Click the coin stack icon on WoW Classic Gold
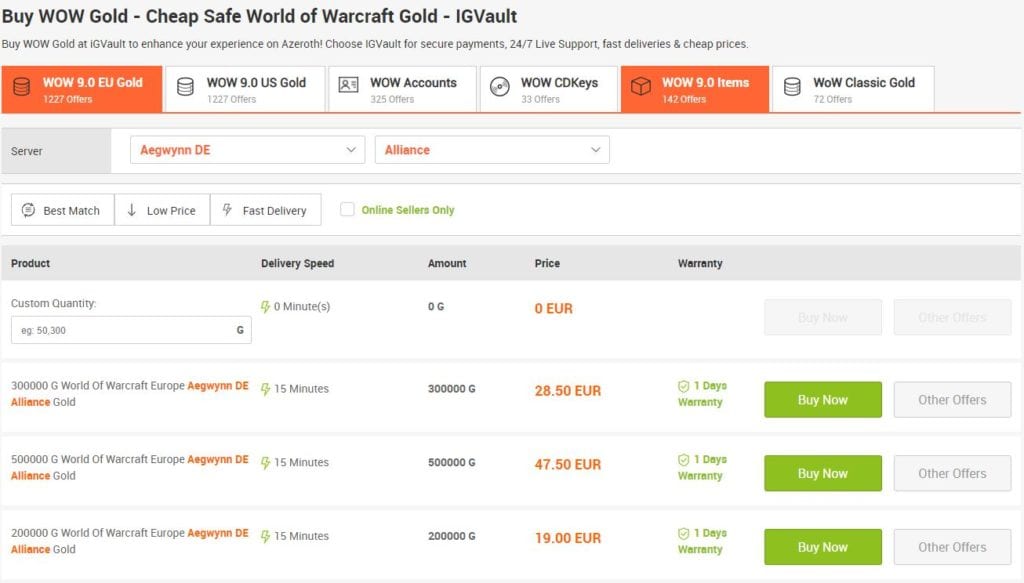Screen dimensions: 1024x583 click(792, 87)
